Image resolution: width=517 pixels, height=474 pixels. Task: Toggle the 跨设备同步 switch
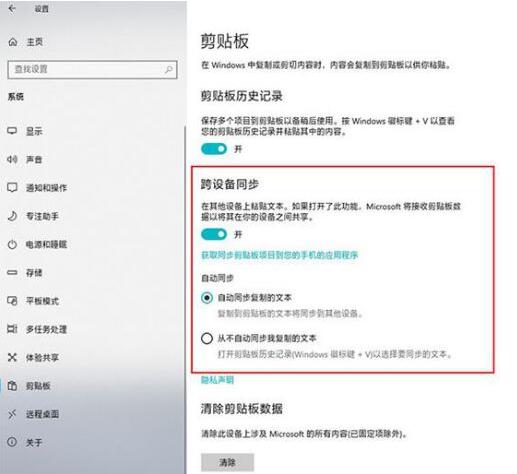click(x=214, y=234)
